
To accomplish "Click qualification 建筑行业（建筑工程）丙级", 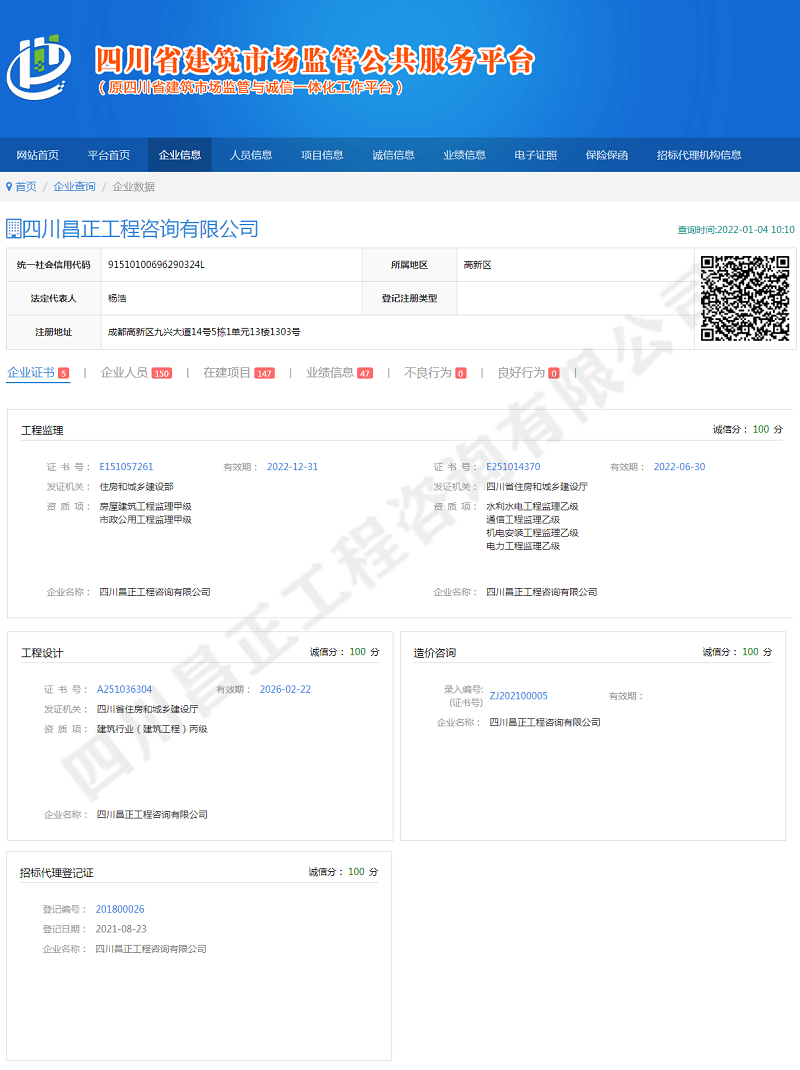I will point(152,729).
